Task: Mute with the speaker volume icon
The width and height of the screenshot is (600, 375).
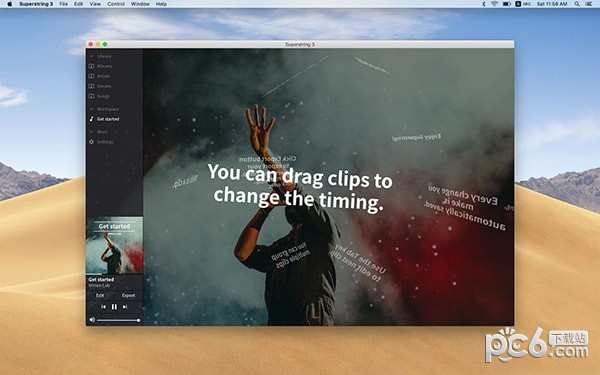Action: pyautogui.click(x=92, y=320)
